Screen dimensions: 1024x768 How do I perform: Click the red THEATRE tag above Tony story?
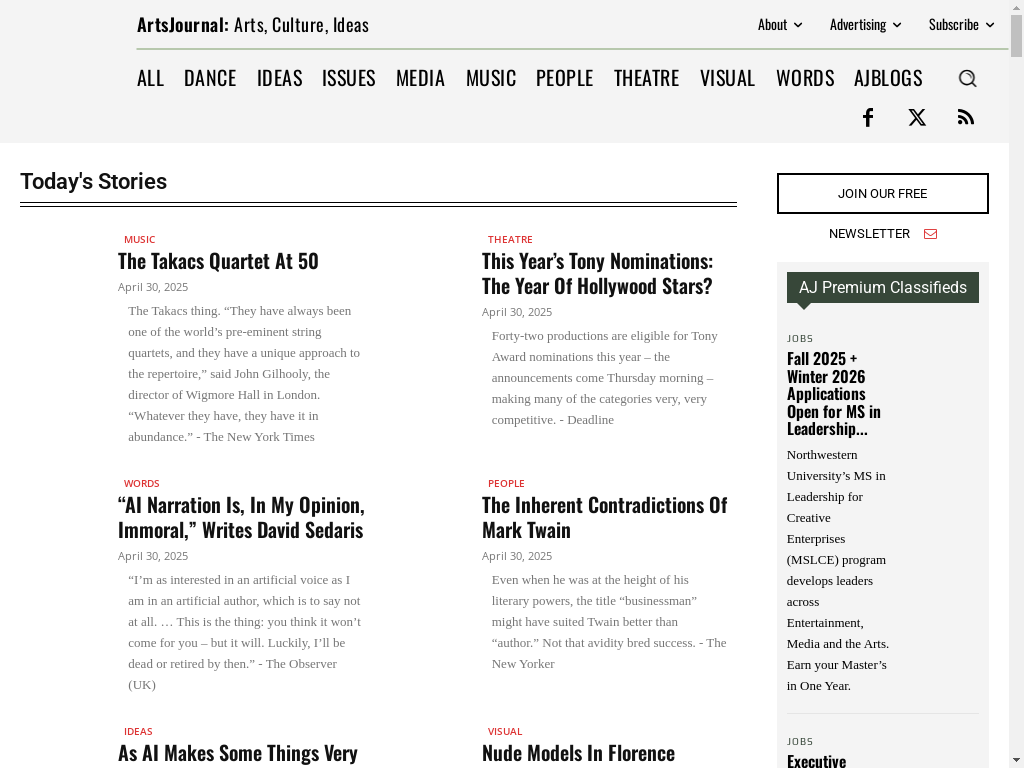pos(510,240)
